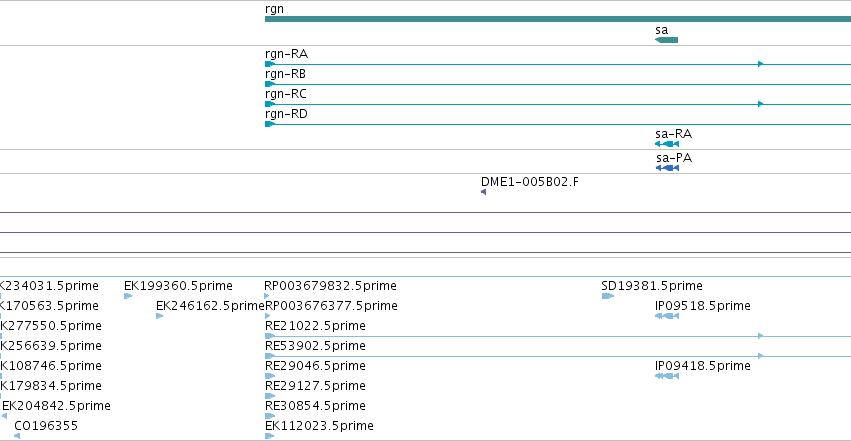The image size is (851, 441).
Task: Click the RE21022.5prime start glyph
Action: point(270,336)
